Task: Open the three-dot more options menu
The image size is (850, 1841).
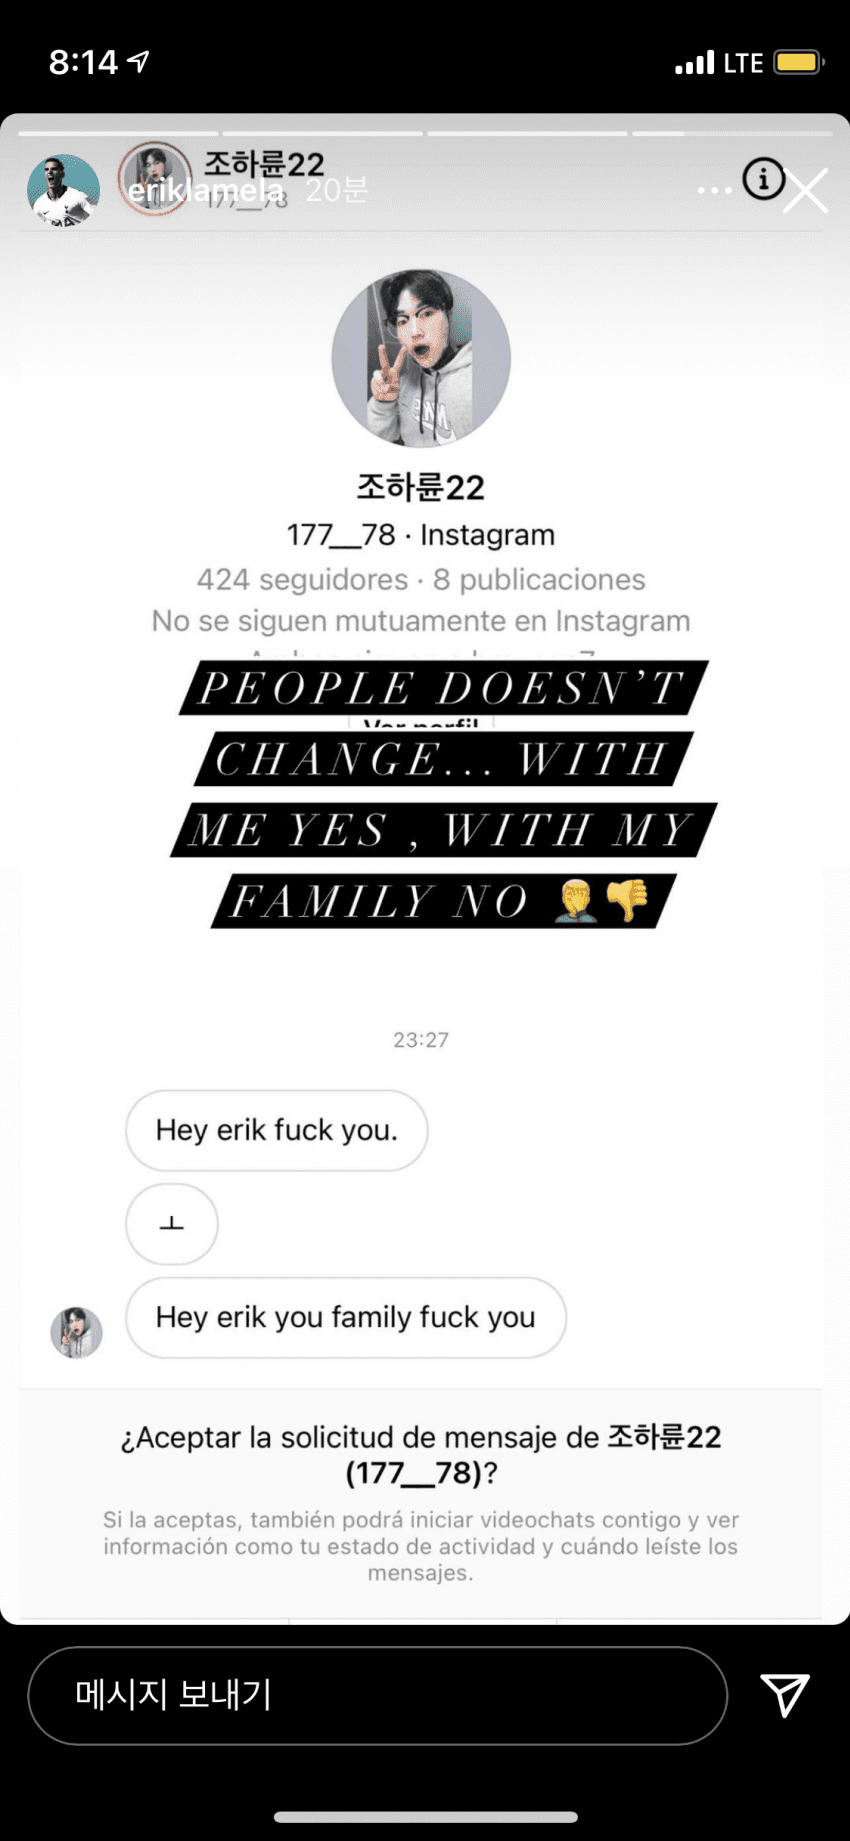Action: [714, 190]
